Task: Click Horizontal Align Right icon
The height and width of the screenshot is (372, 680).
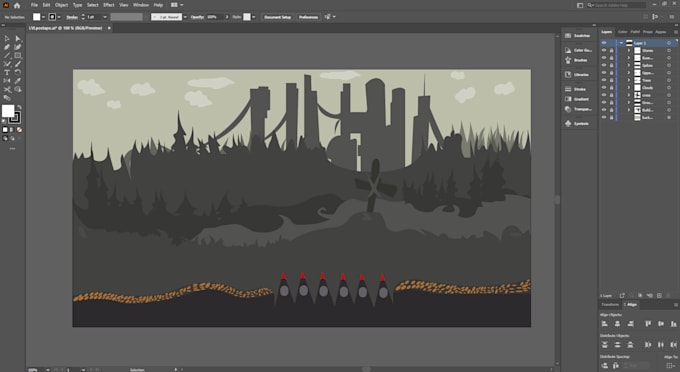Action: click(x=631, y=323)
